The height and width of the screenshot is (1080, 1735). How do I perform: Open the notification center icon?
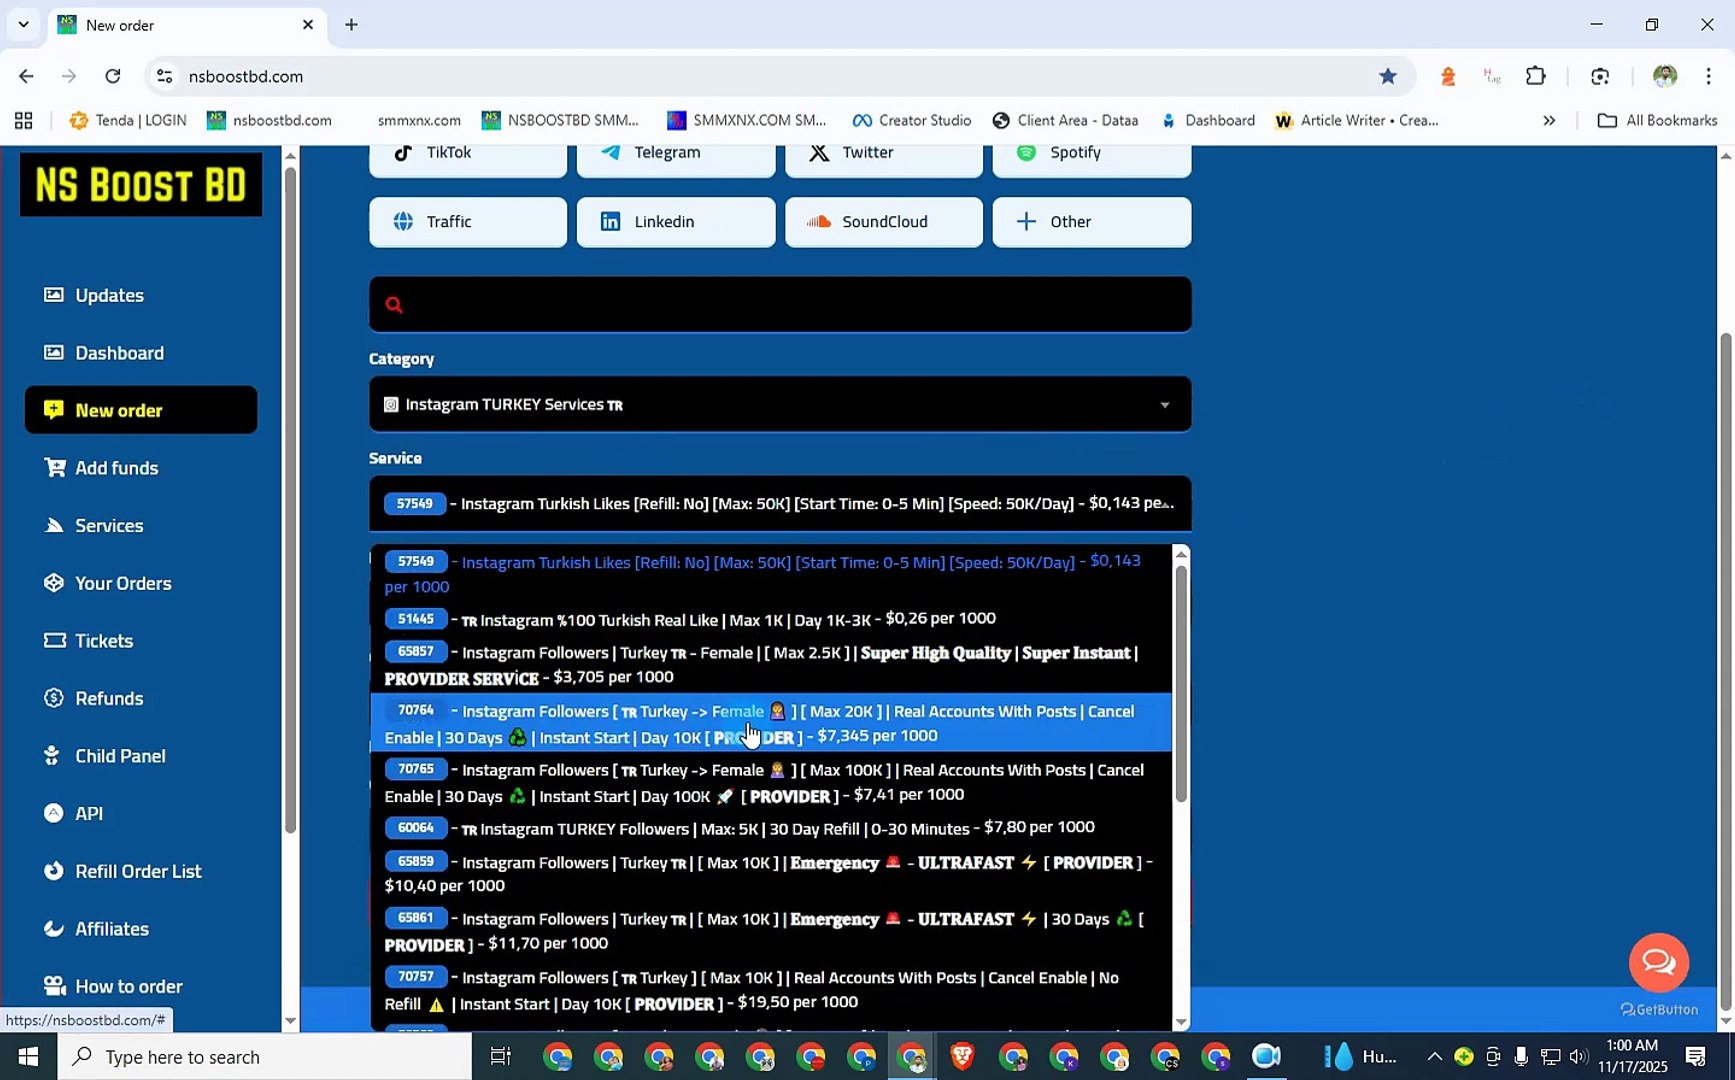(x=1696, y=1057)
